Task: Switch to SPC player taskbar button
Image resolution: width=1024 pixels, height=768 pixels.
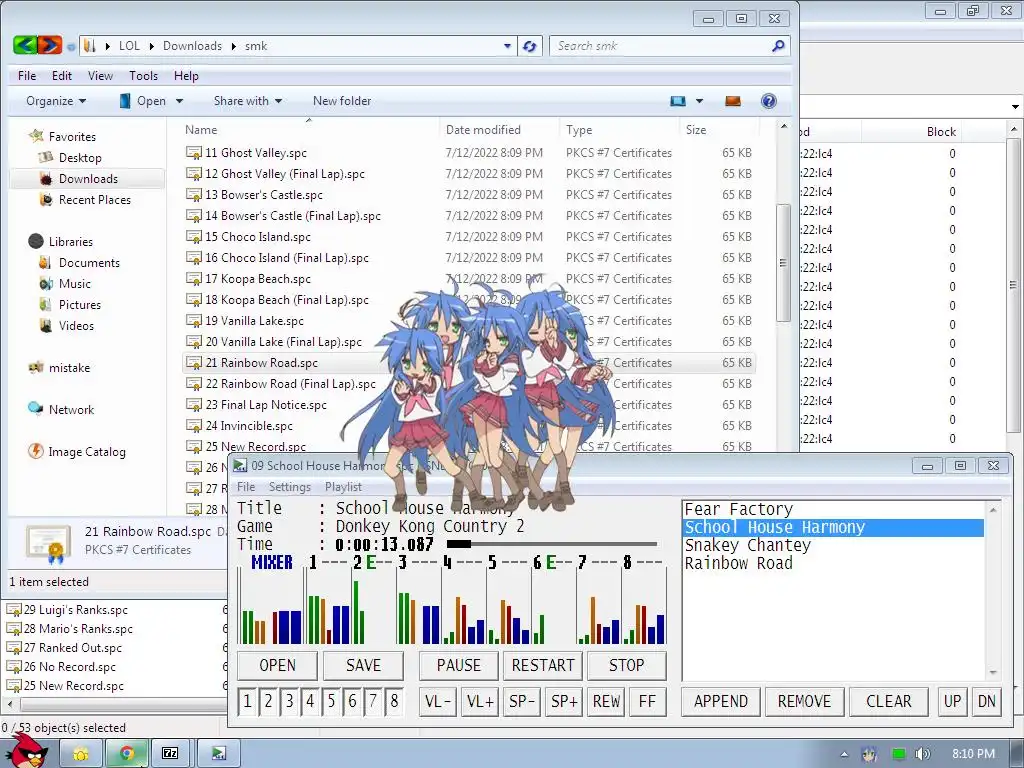Action: coord(219,754)
